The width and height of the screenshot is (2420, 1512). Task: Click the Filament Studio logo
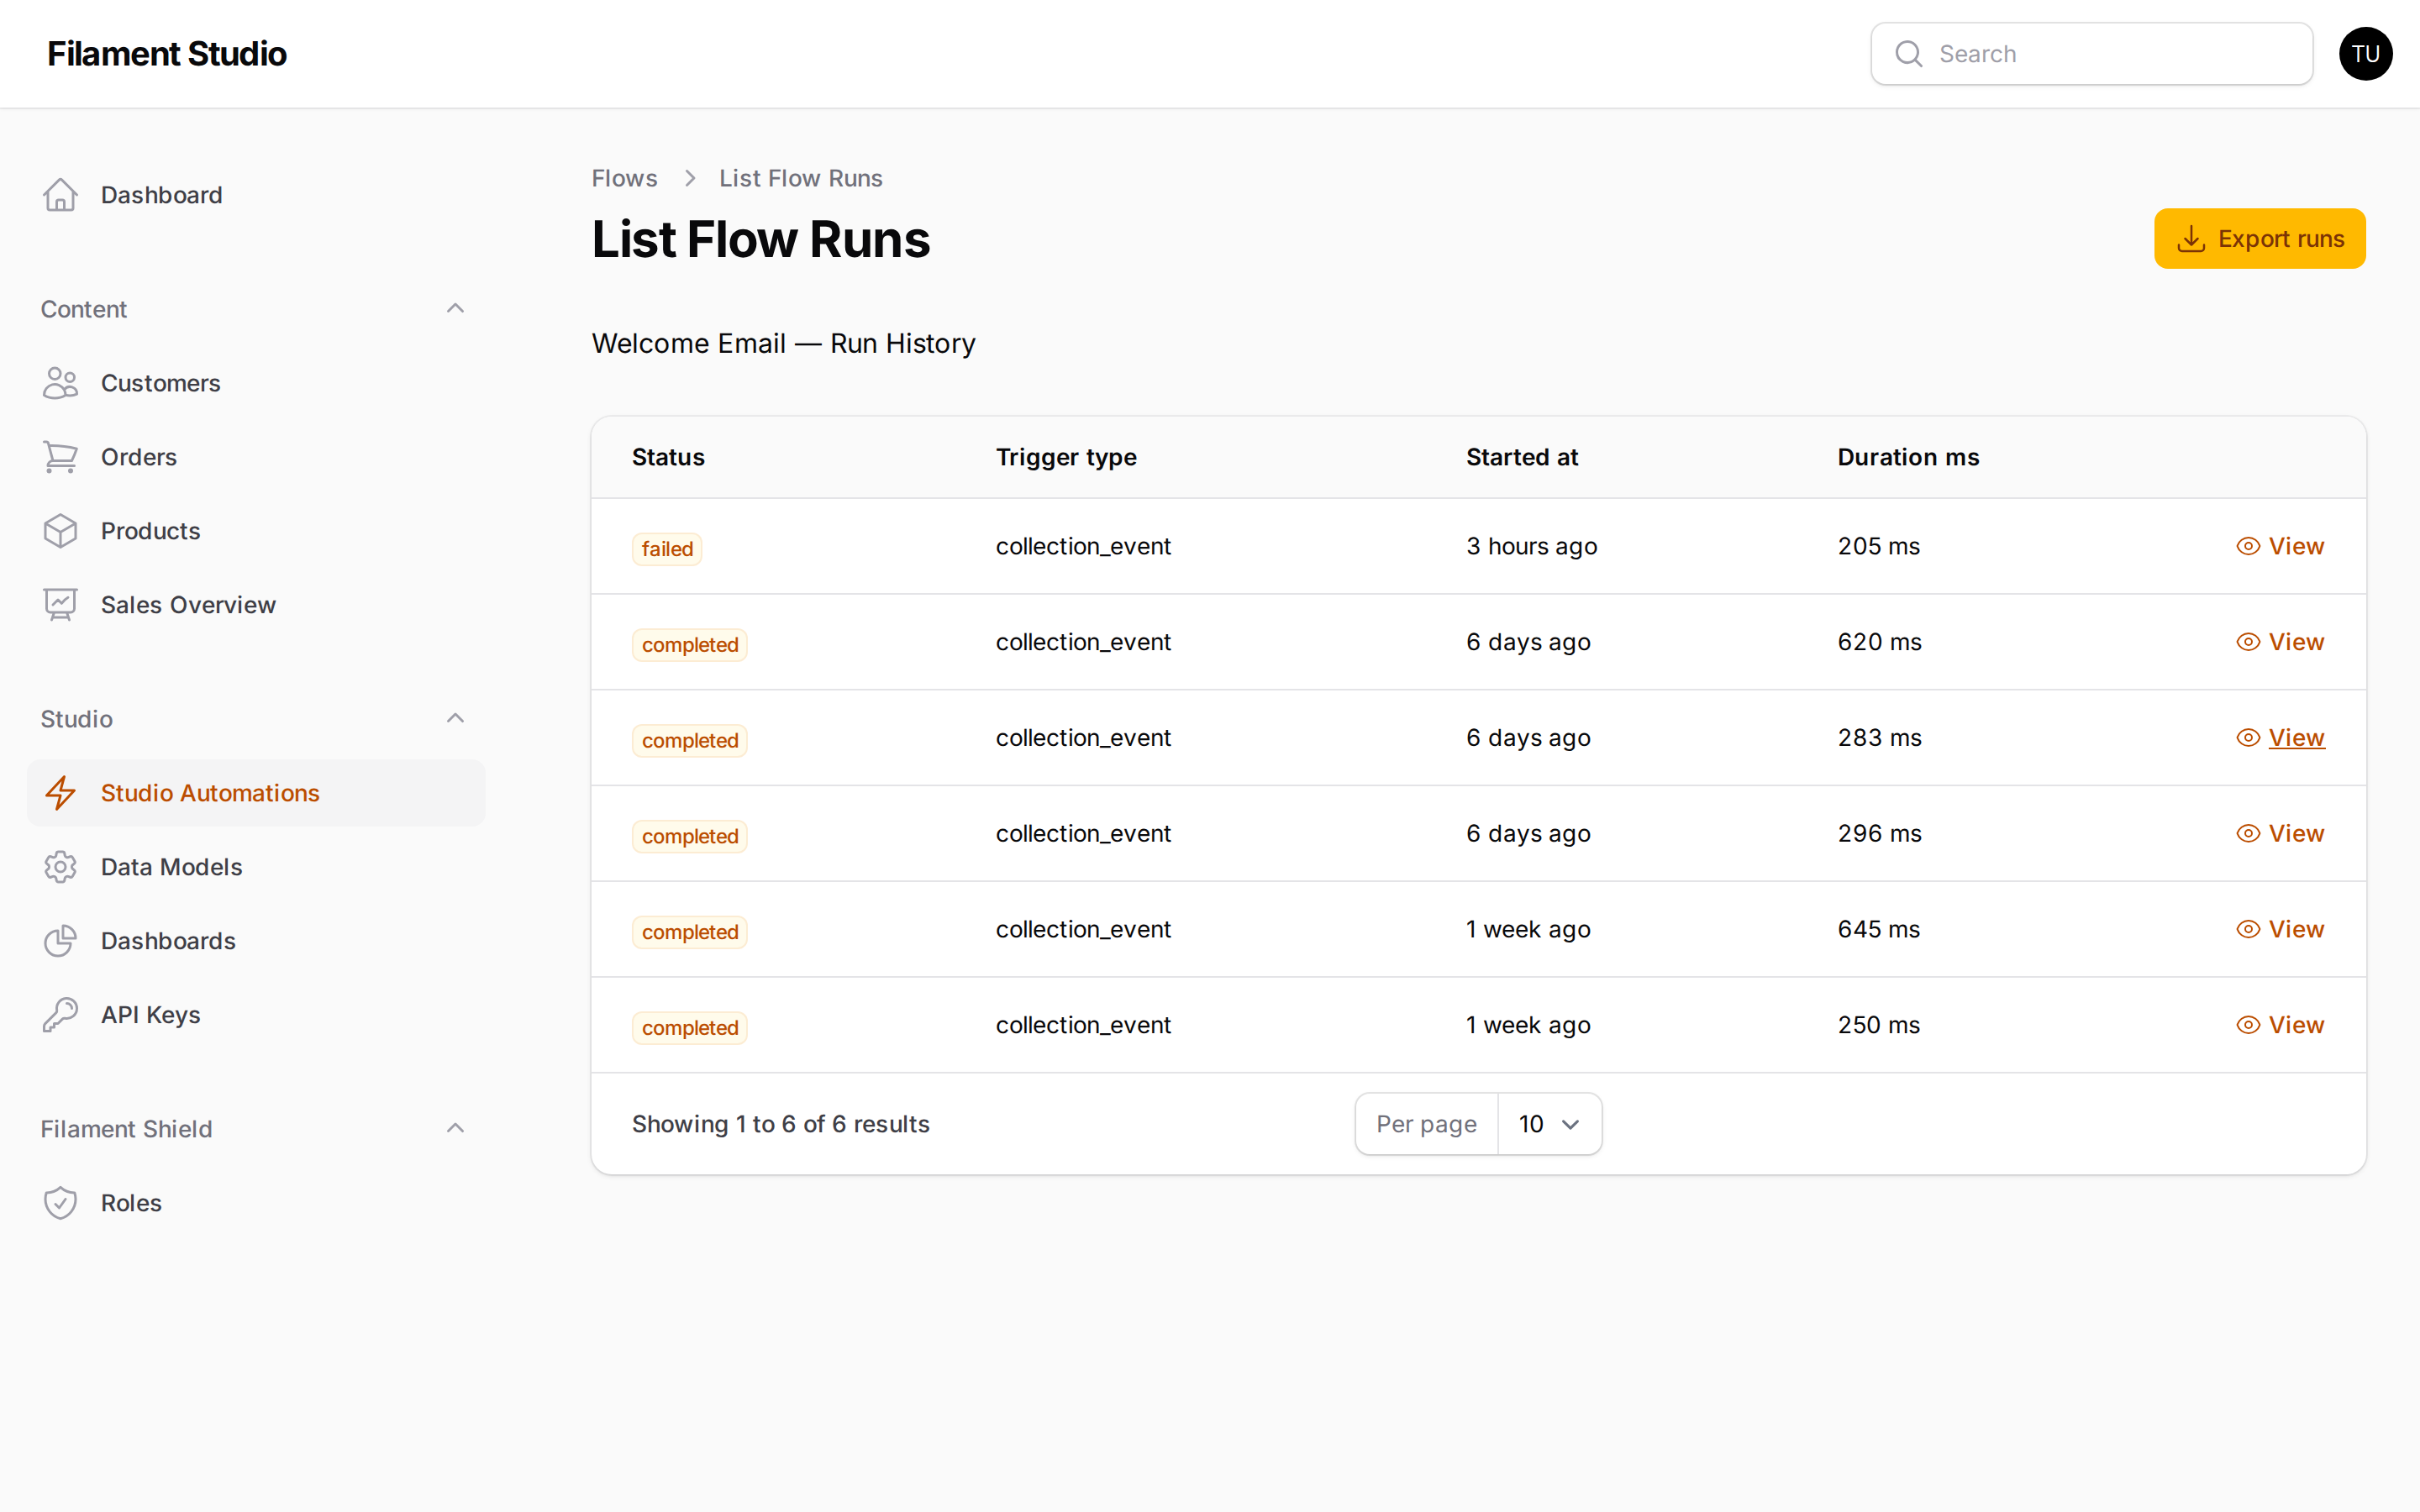click(x=167, y=54)
